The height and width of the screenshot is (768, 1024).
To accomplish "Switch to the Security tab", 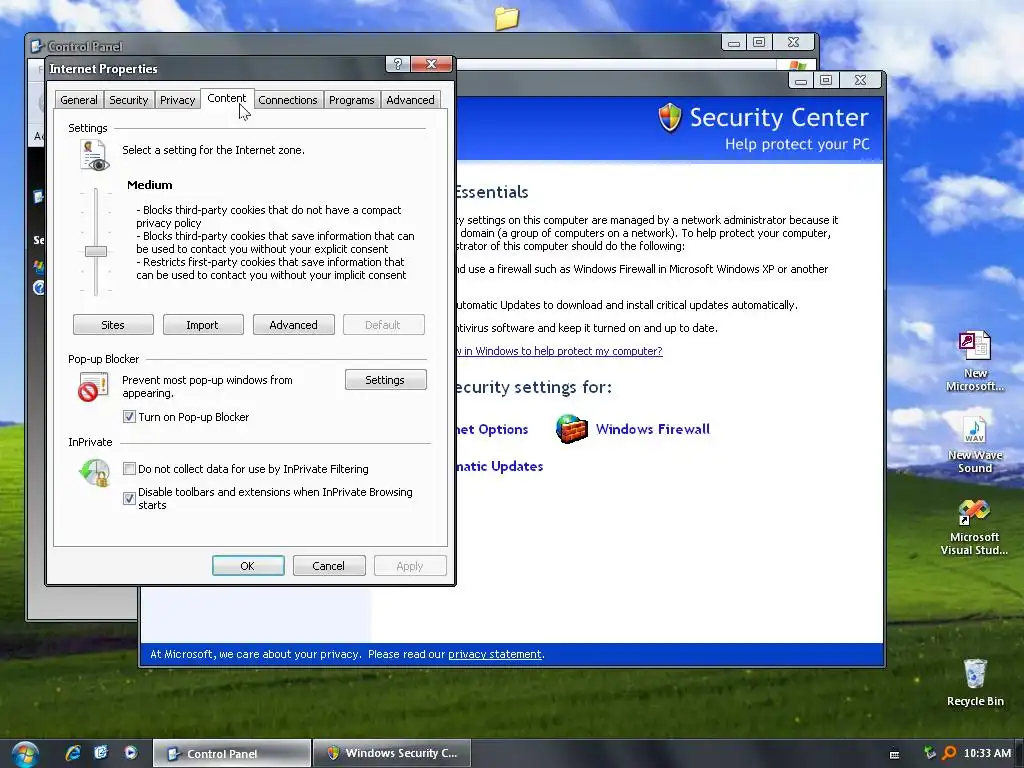I will point(129,100).
